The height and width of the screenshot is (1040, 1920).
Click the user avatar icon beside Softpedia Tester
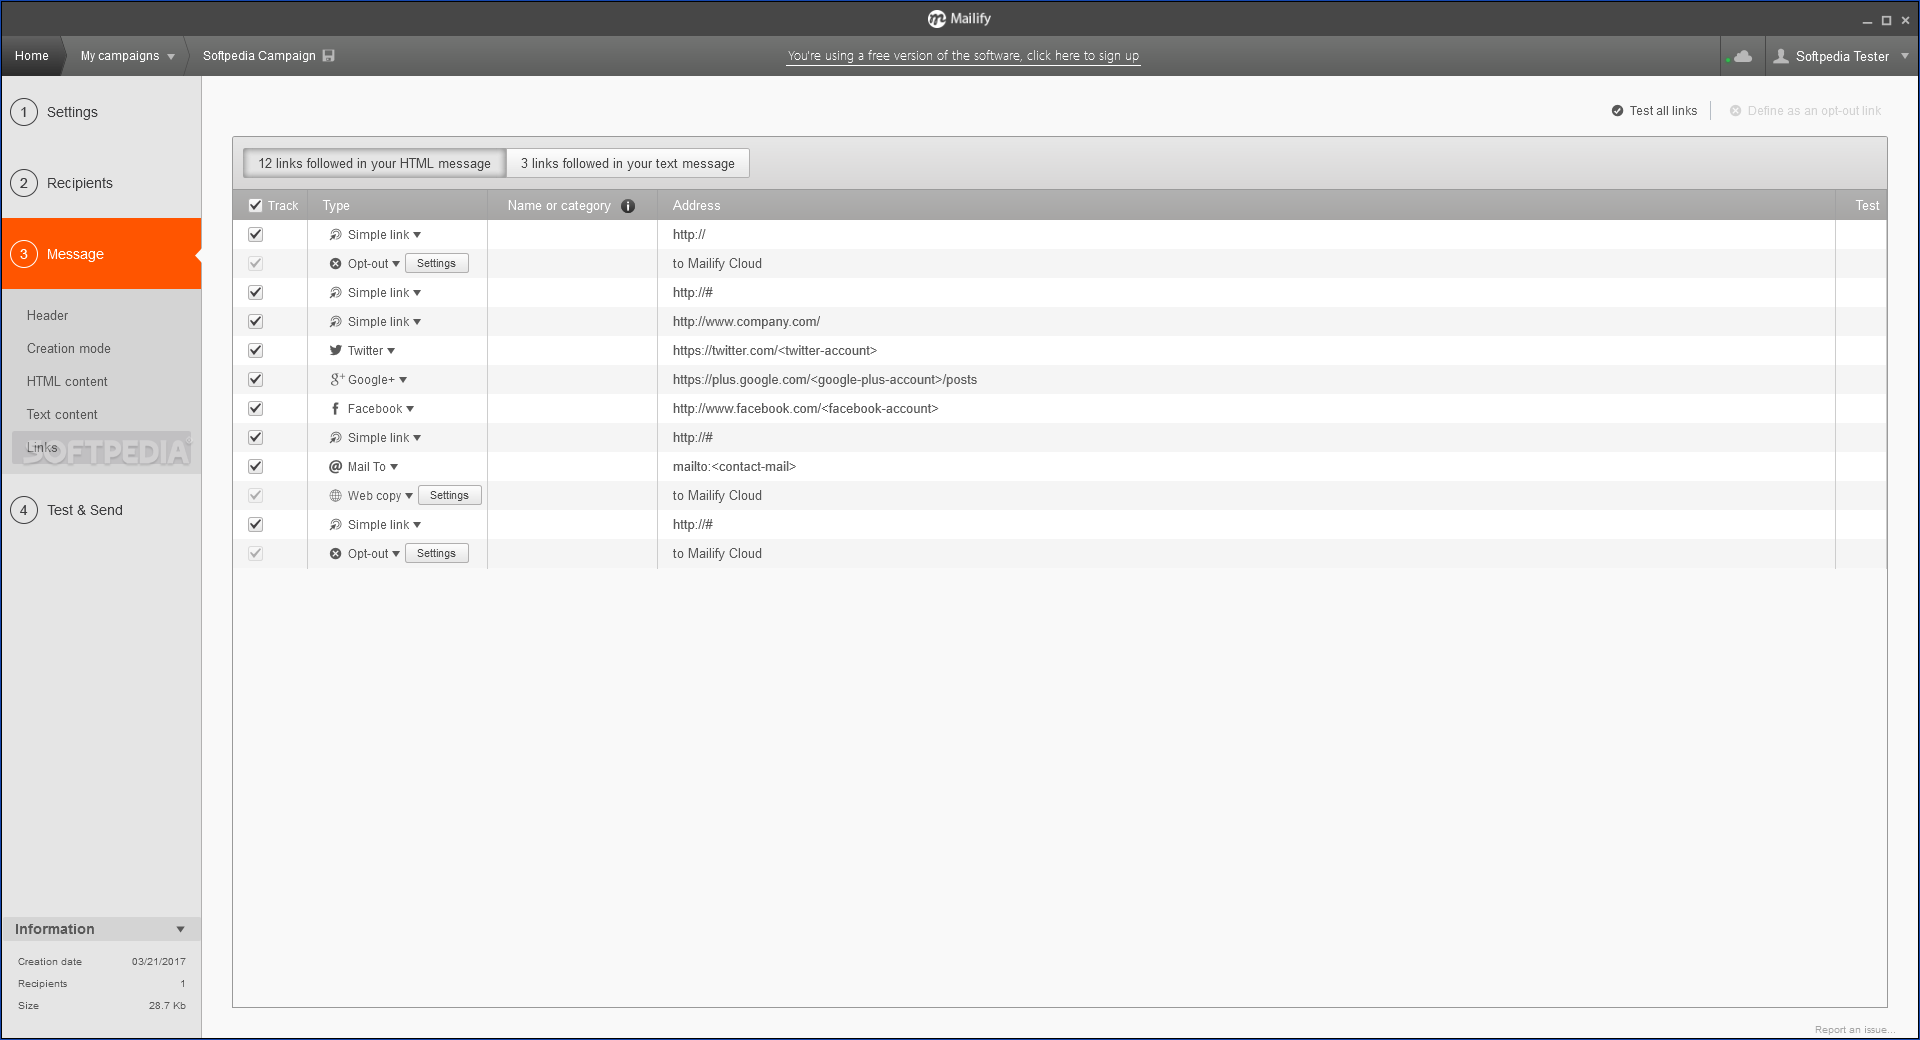click(x=1781, y=56)
